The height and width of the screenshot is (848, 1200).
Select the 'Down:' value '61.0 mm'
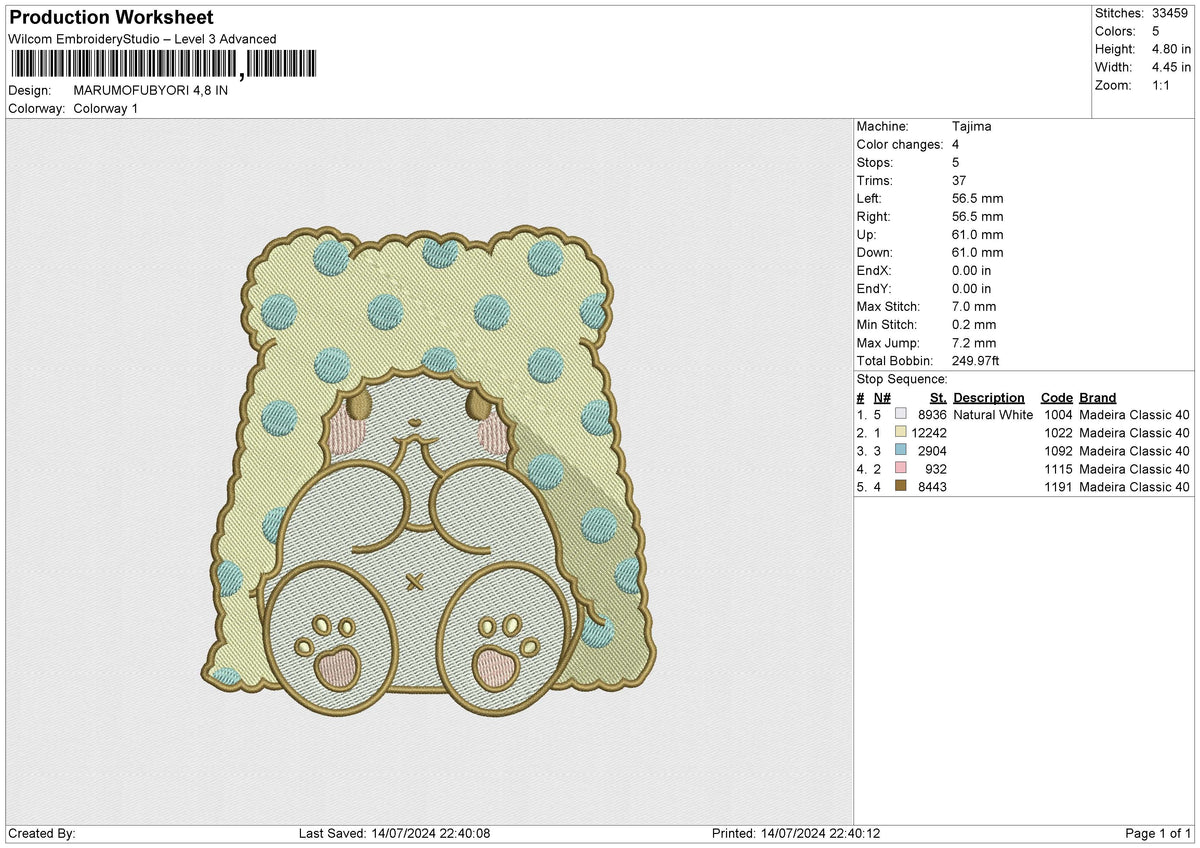(x=978, y=253)
